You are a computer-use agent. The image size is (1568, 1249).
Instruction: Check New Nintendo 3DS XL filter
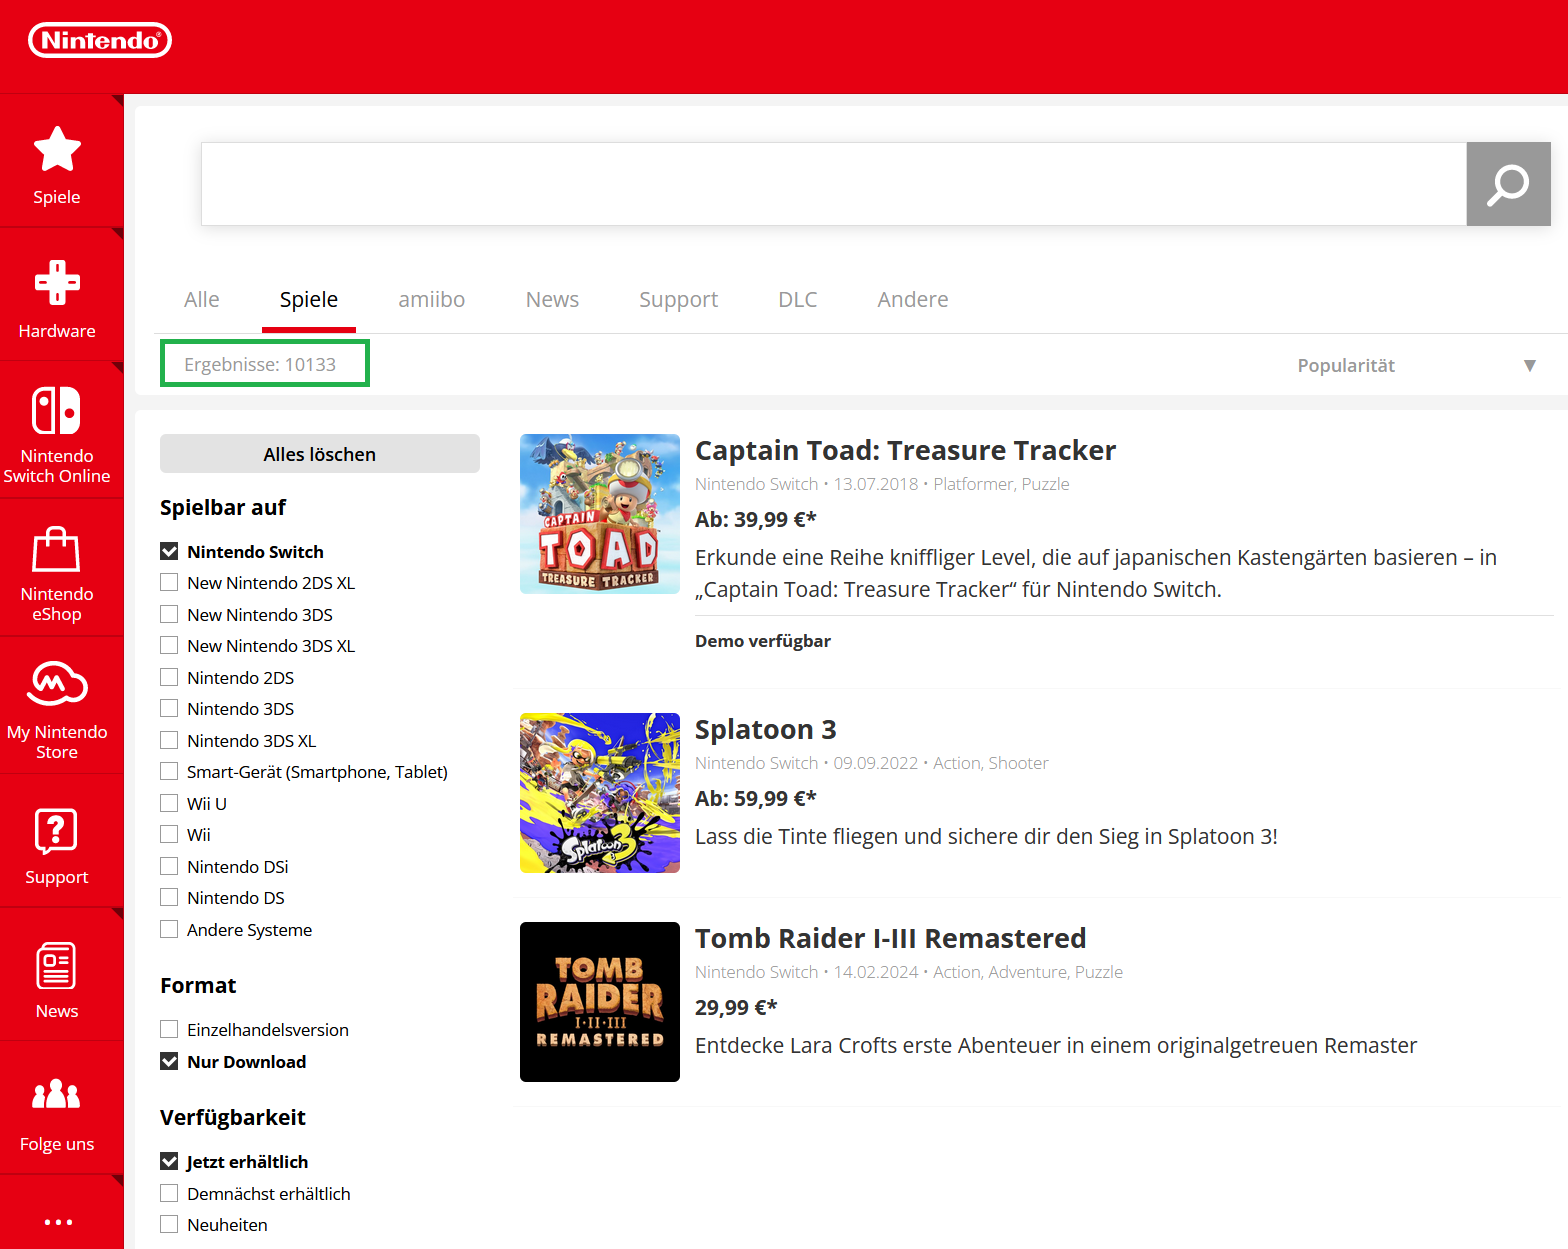tap(169, 645)
